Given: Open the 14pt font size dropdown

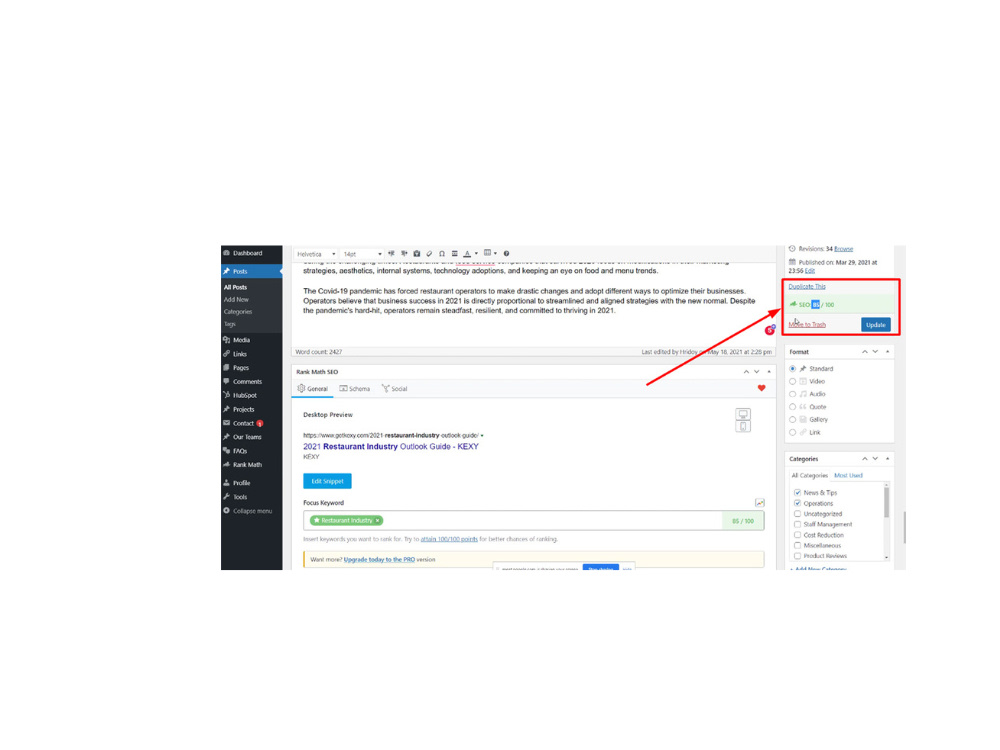Looking at the screenshot, I should pyautogui.click(x=362, y=254).
